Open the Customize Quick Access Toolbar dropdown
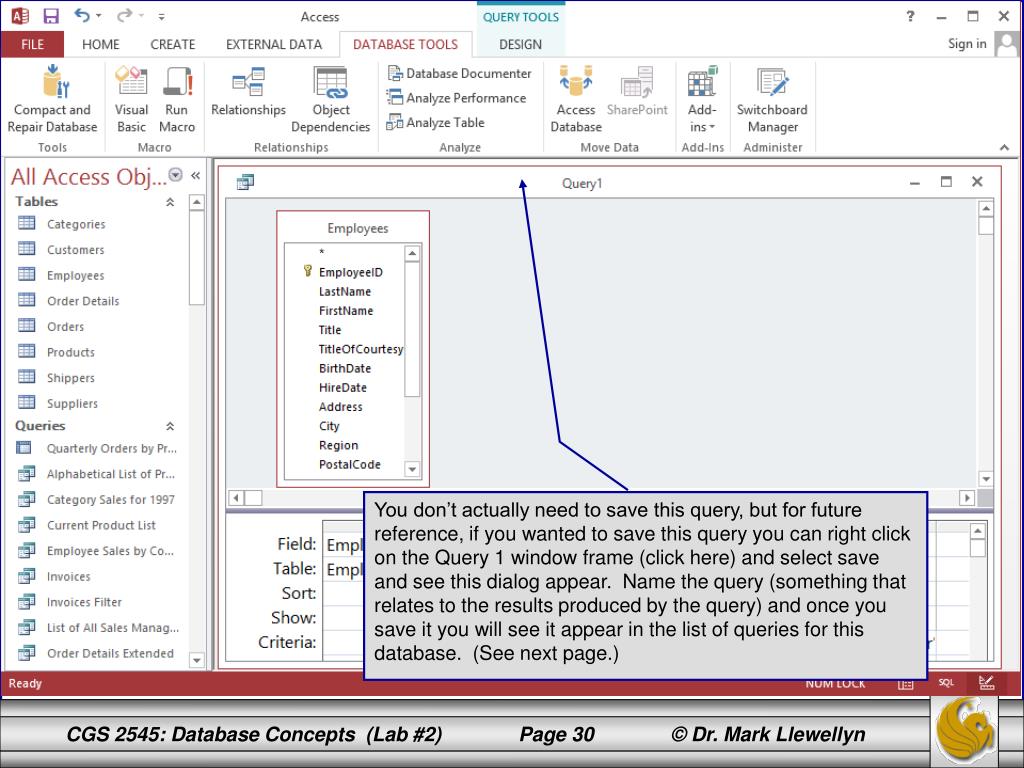Image resolution: width=1024 pixels, height=768 pixels. 161,16
